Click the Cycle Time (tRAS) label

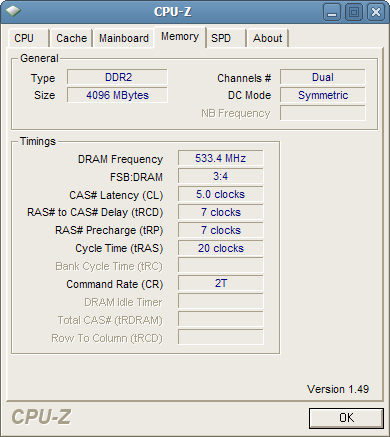[119, 249]
